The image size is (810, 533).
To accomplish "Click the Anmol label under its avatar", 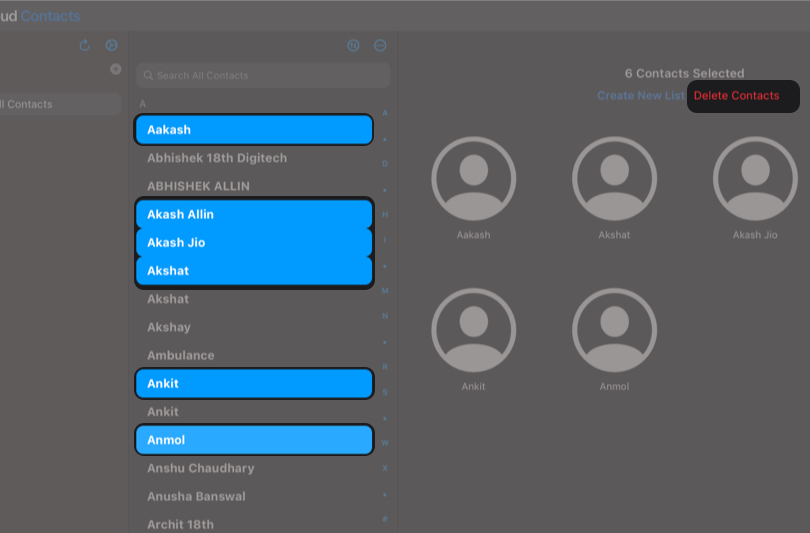I will point(614,386).
